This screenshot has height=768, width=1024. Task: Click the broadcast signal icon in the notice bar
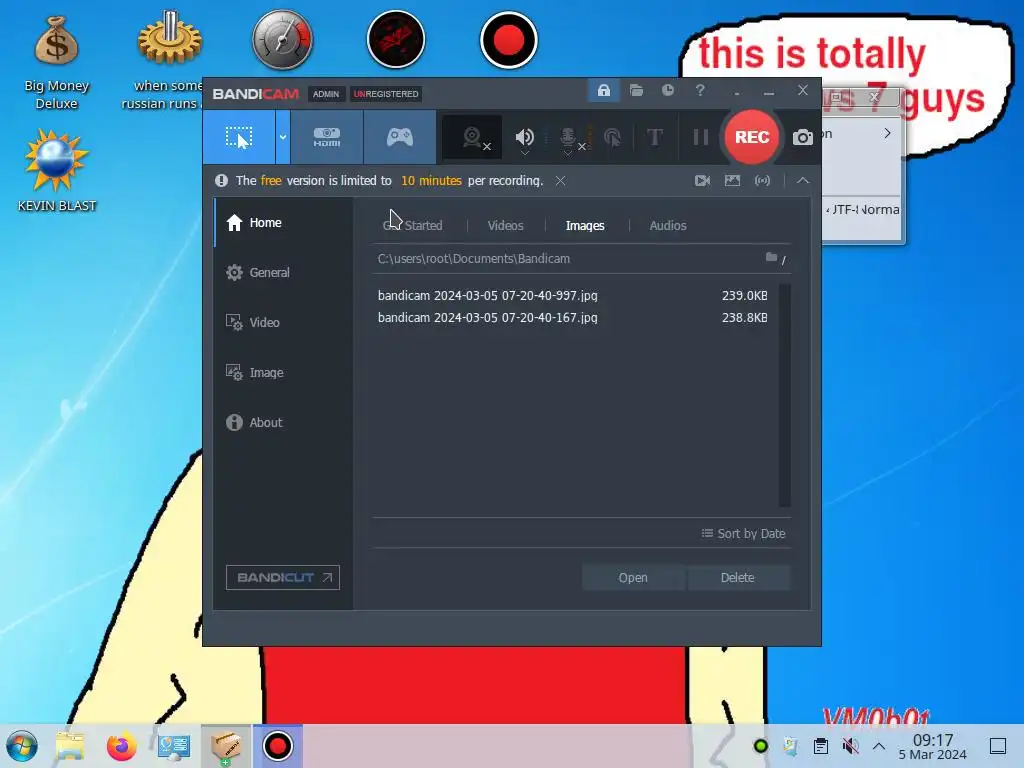[762, 181]
